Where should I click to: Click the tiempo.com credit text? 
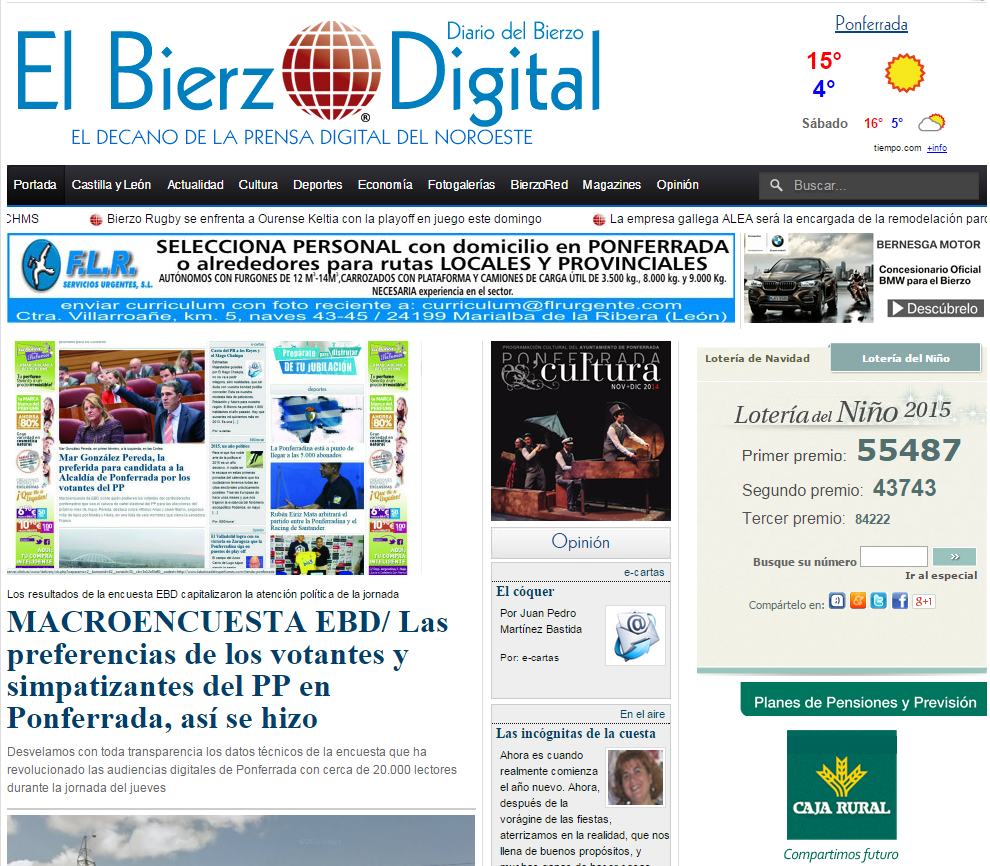coord(897,148)
